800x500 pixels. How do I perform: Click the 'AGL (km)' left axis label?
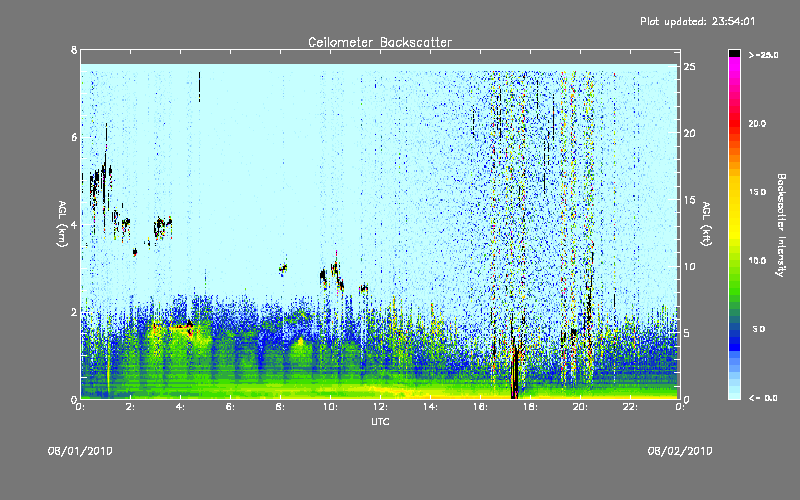point(62,224)
